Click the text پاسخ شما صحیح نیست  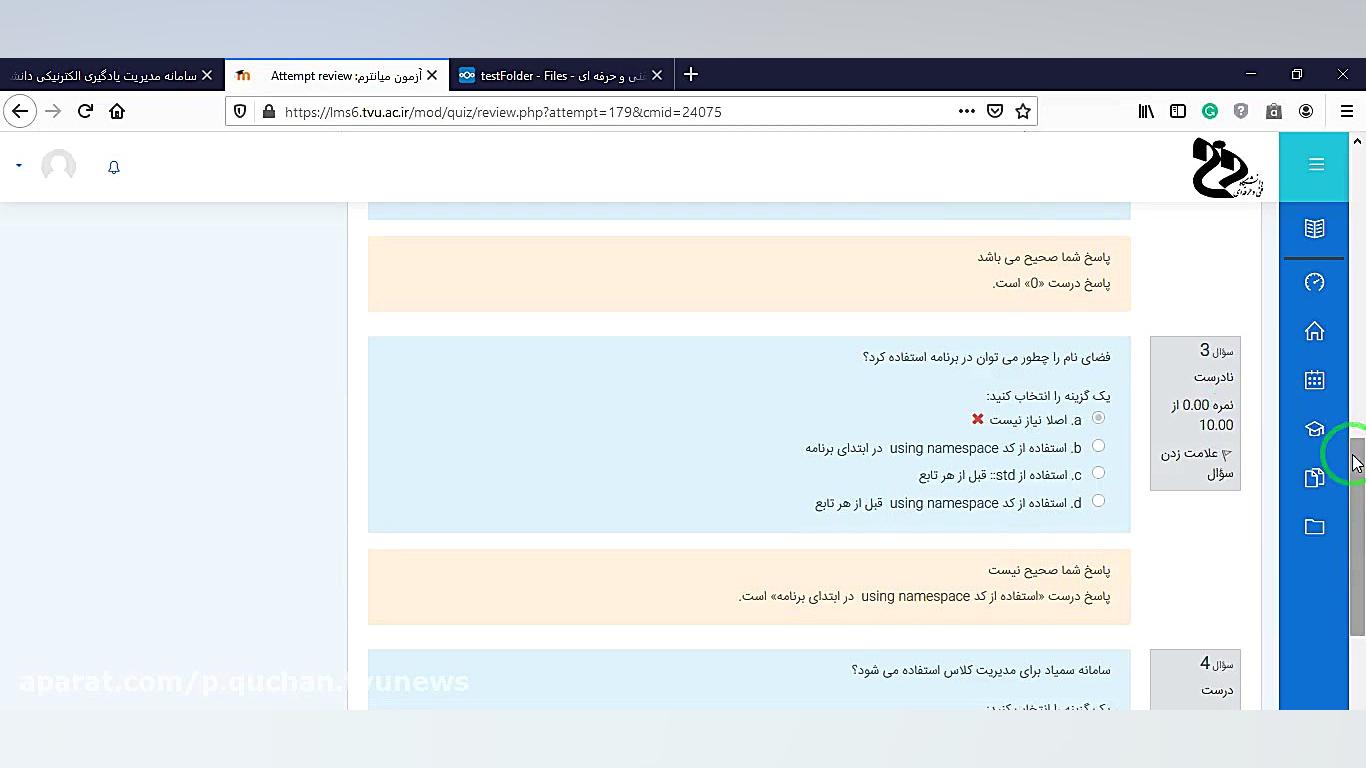(x=1049, y=570)
